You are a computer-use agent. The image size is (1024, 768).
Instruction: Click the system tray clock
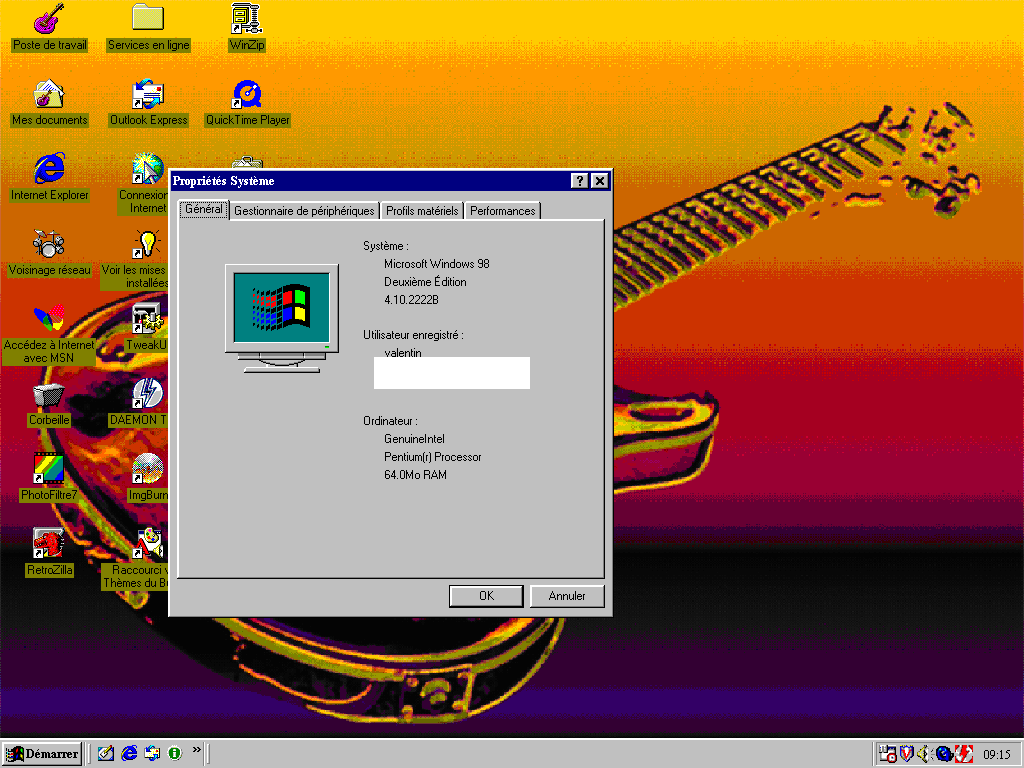click(x=996, y=754)
